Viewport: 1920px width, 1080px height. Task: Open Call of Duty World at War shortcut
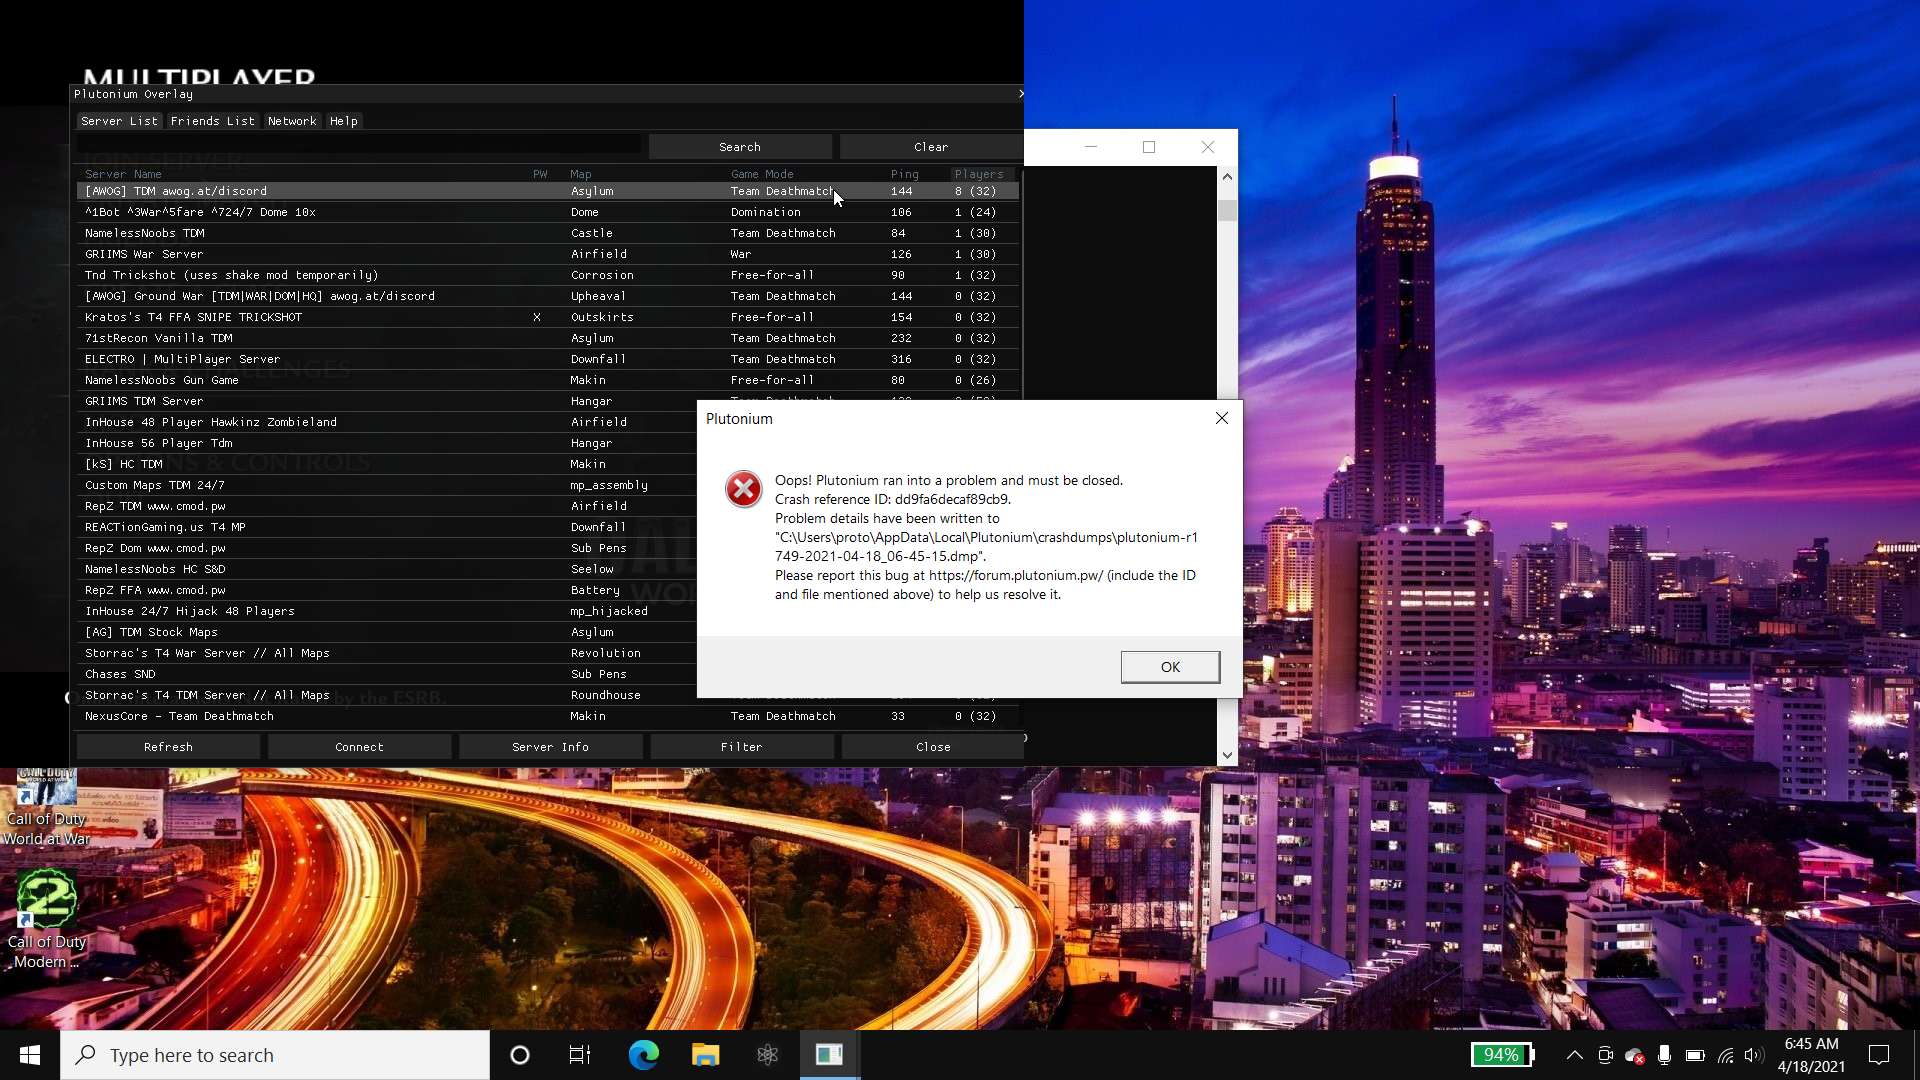46,808
